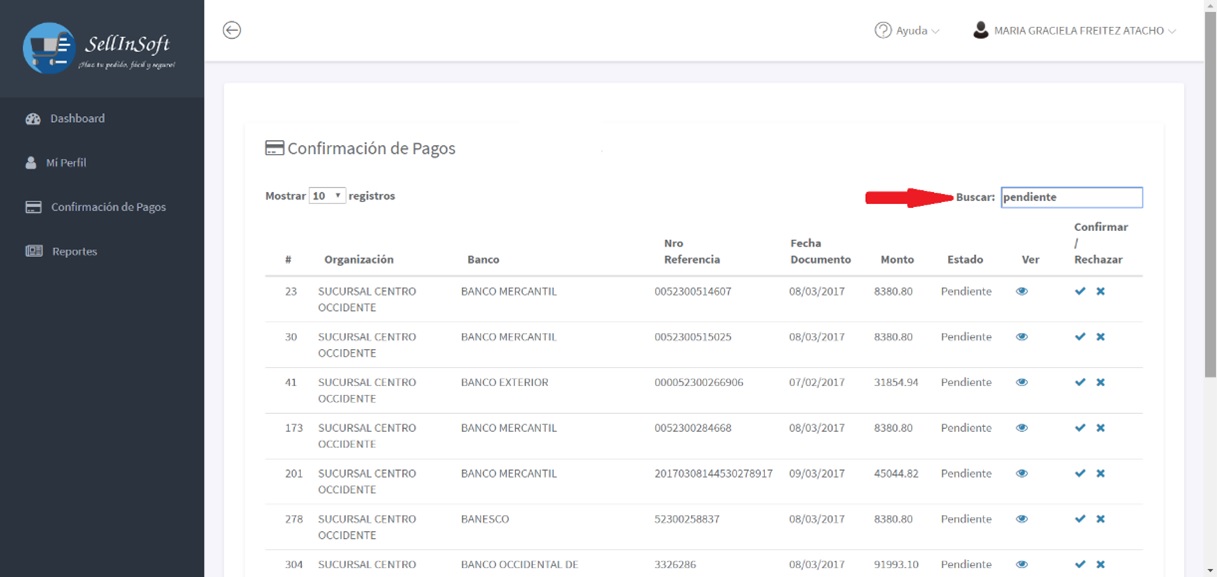Click the credit card icon beside sidebar Confirmación de Pagos
Screen dimensions: 1217x577
(x=33, y=207)
